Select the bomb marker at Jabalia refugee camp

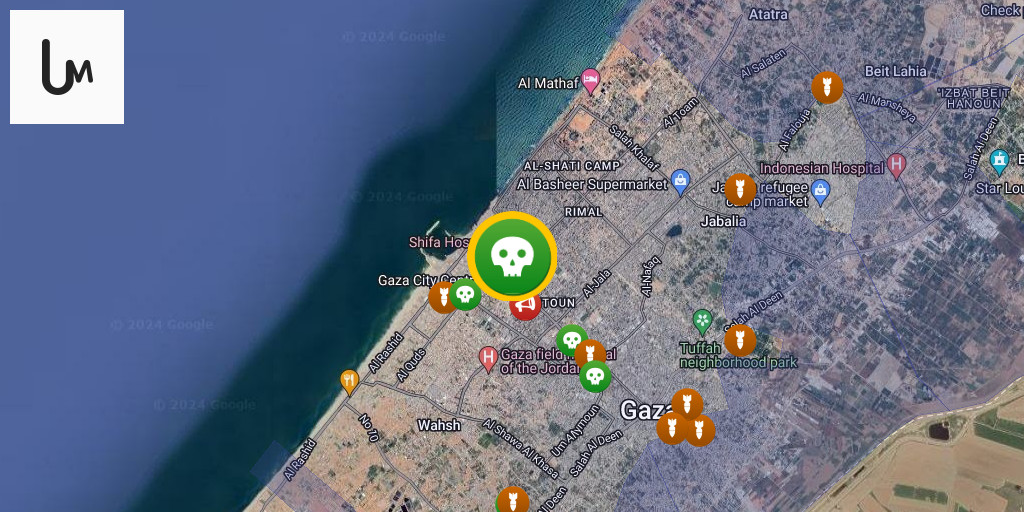point(740,190)
